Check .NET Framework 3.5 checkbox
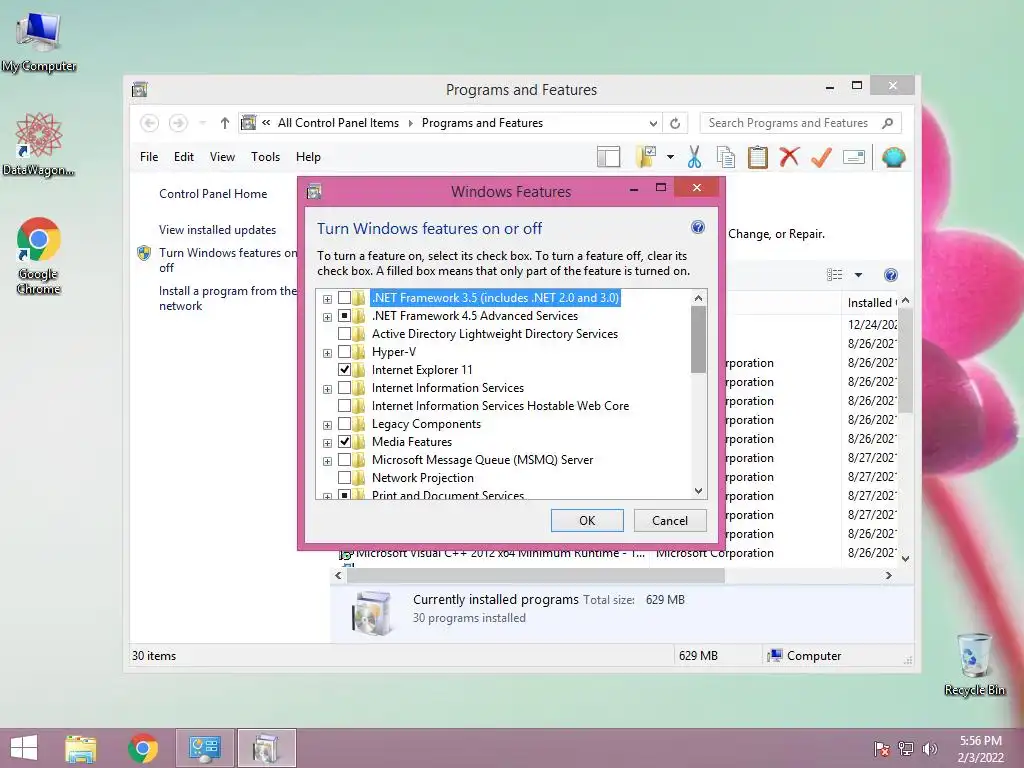The width and height of the screenshot is (1024, 768). [344, 298]
